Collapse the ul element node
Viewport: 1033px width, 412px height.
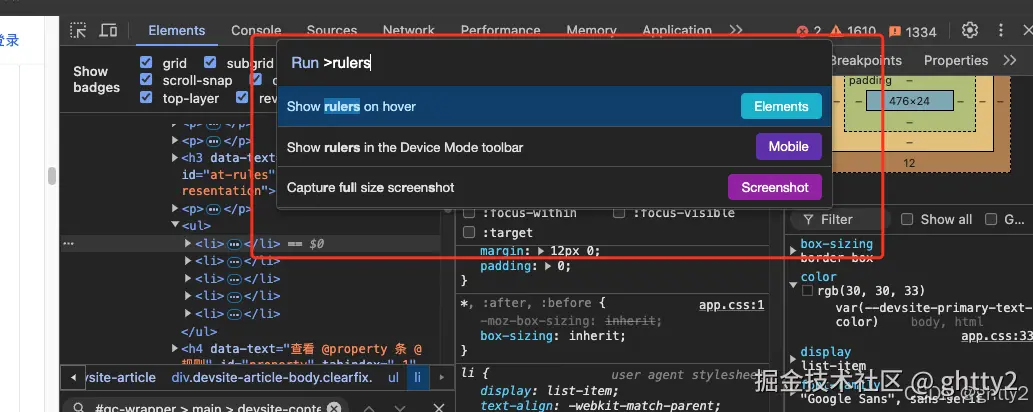(175, 225)
